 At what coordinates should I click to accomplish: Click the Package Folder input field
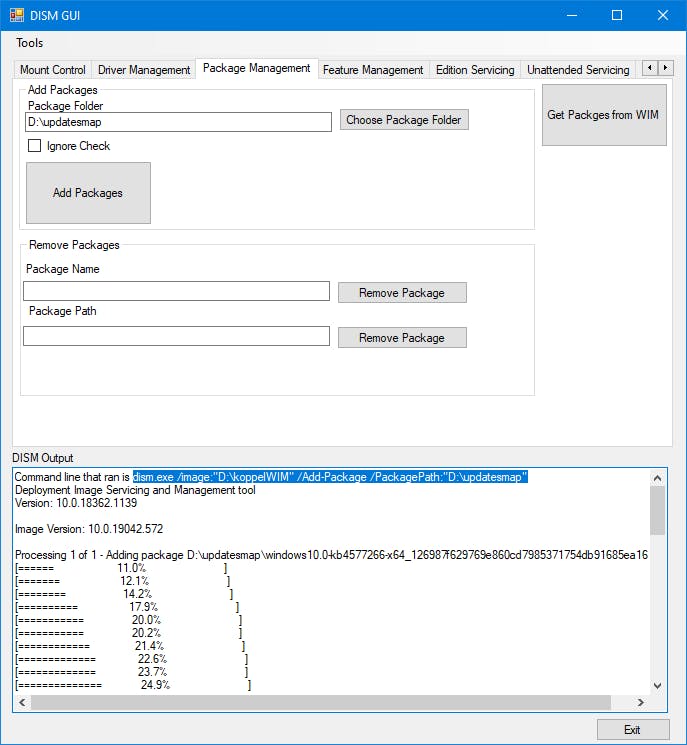tap(178, 122)
